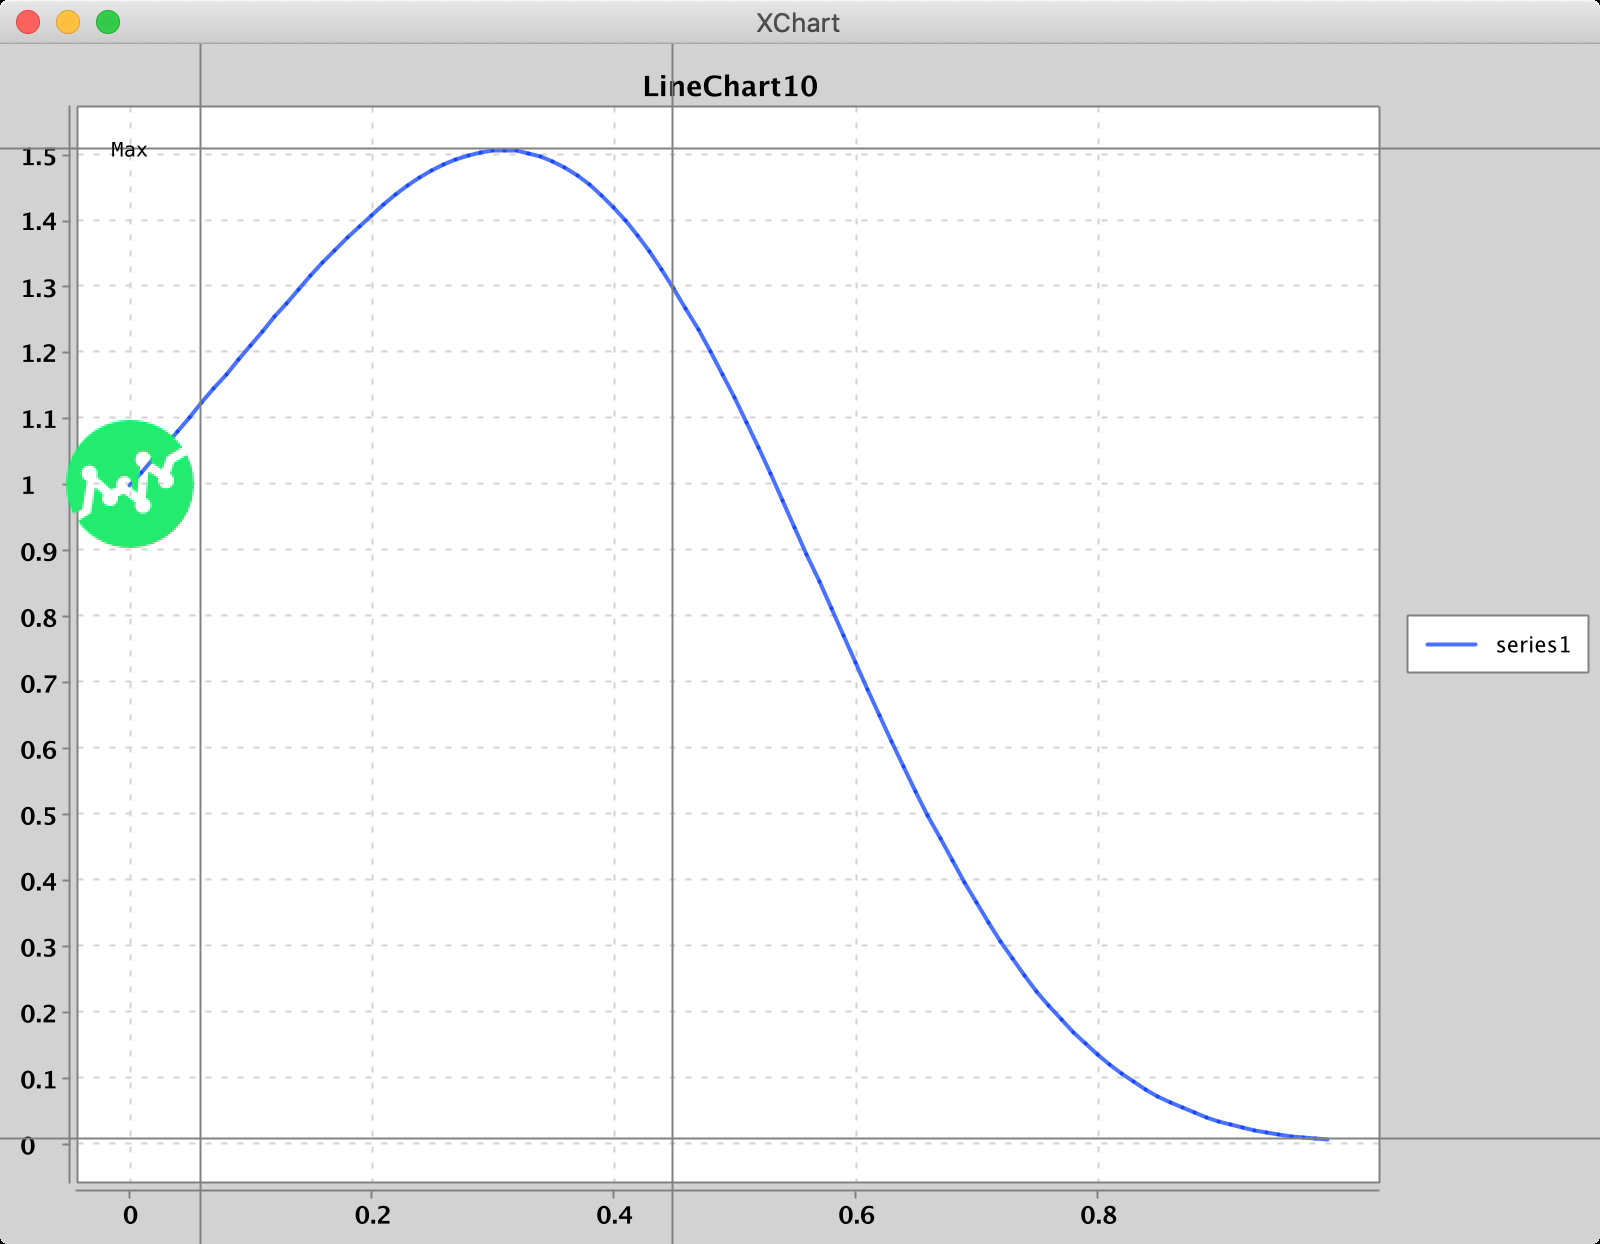Click the 0.6 y-axis tick label
Viewport: 1600px width, 1244px height.
[39, 750]
